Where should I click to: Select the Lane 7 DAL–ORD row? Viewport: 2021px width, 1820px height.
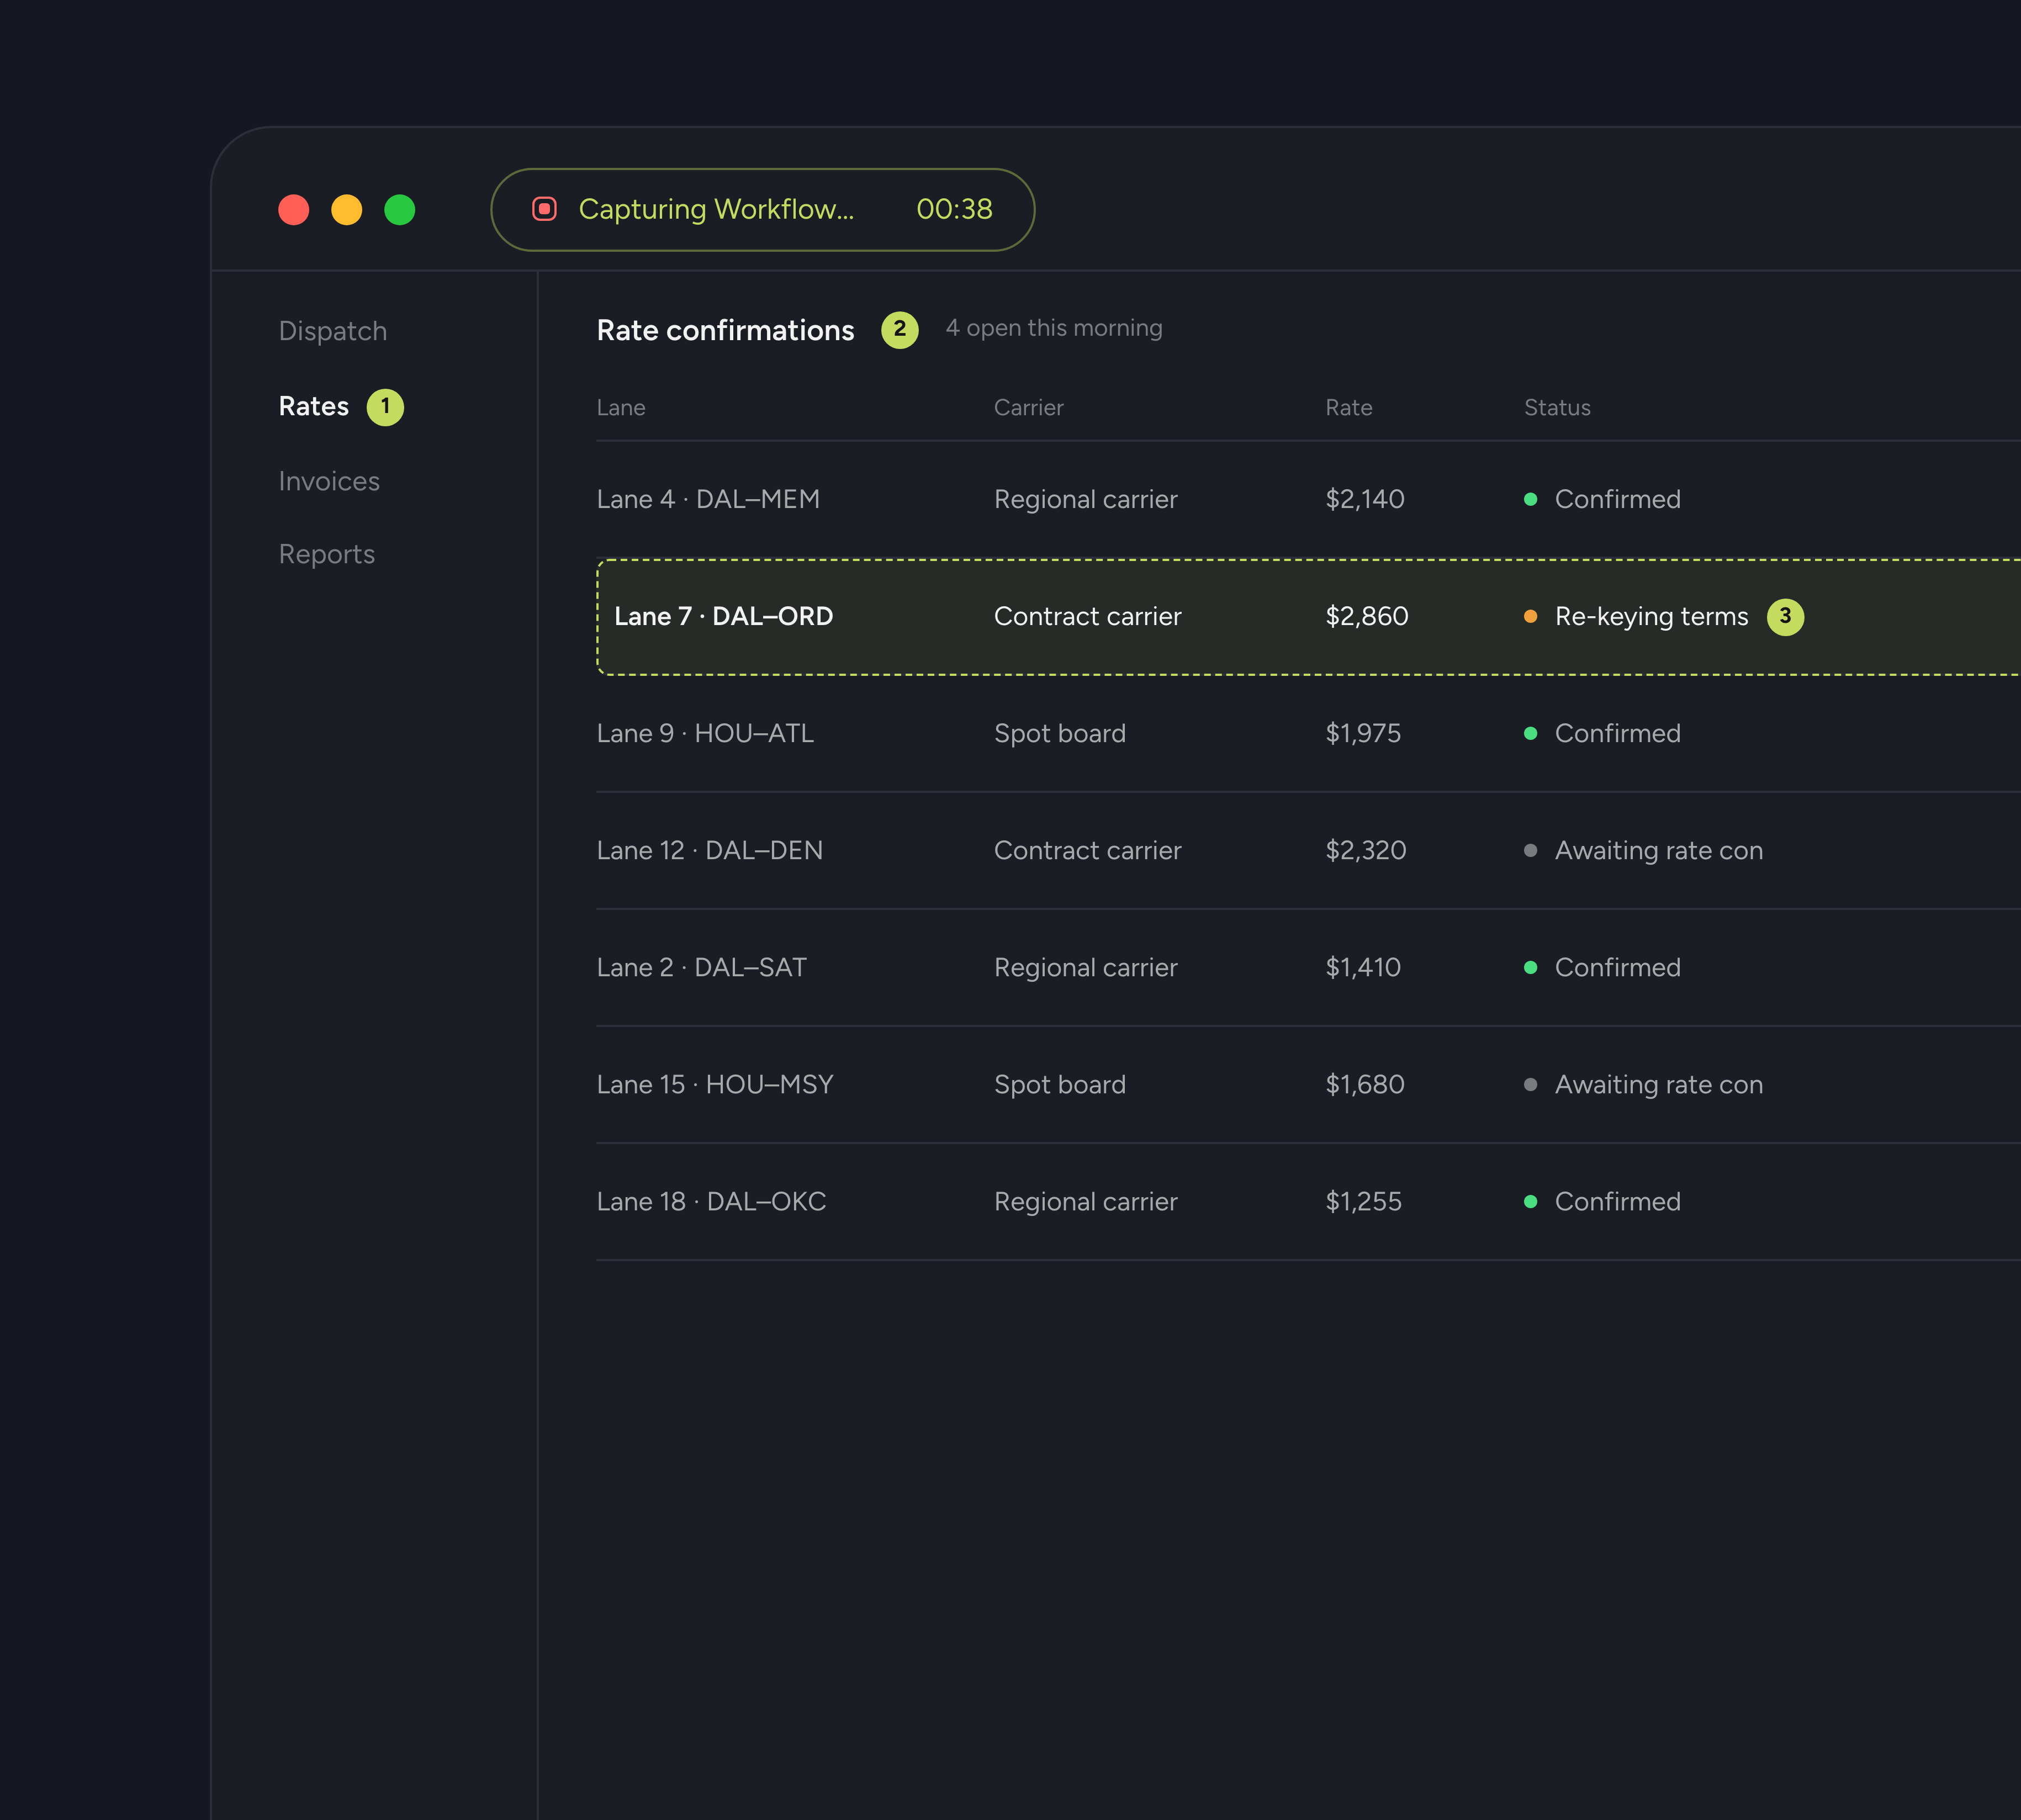point(1309,617)
